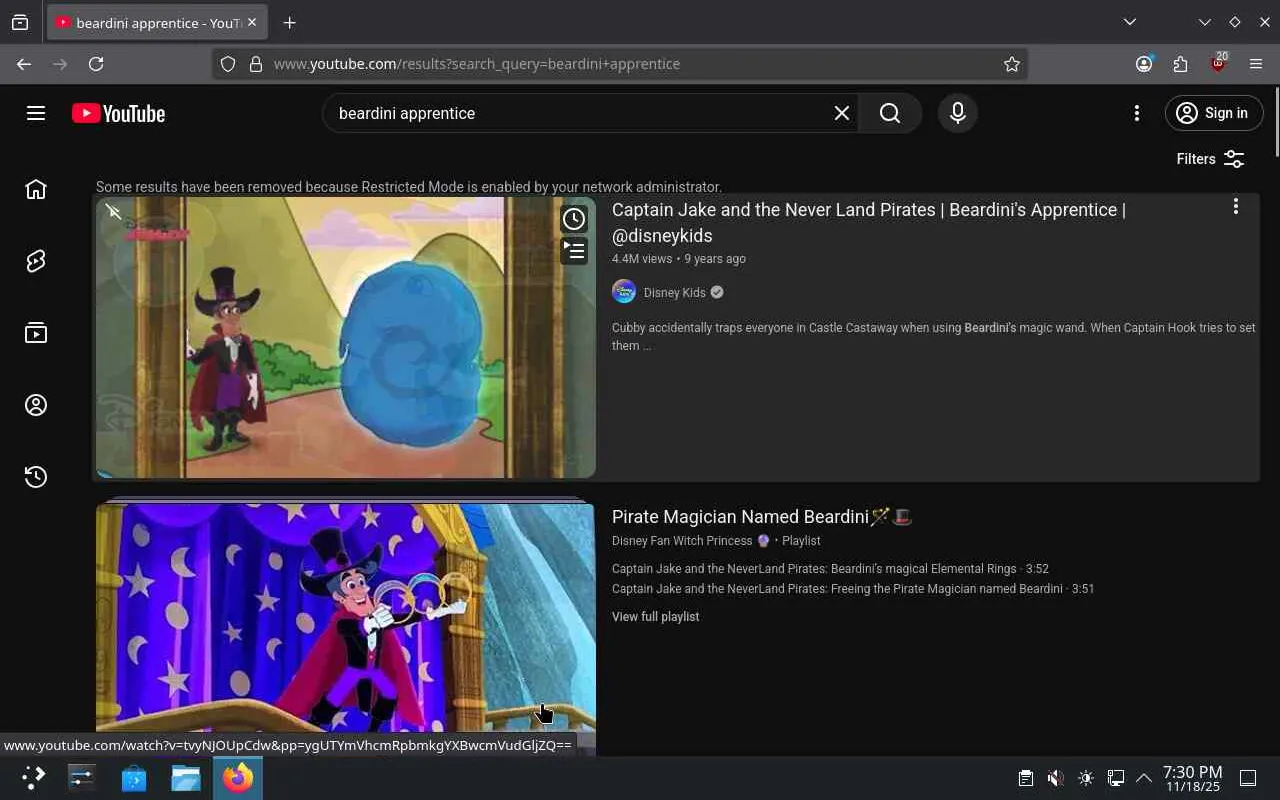
Task: Open Subscriptions from the sidebar
Action: point(36,333)
